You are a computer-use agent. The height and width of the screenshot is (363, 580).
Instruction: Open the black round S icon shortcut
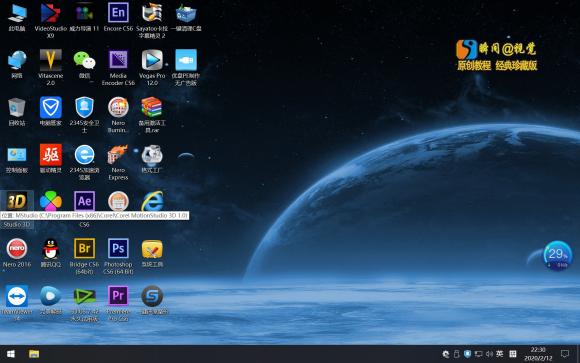click(x=152, y=296)
